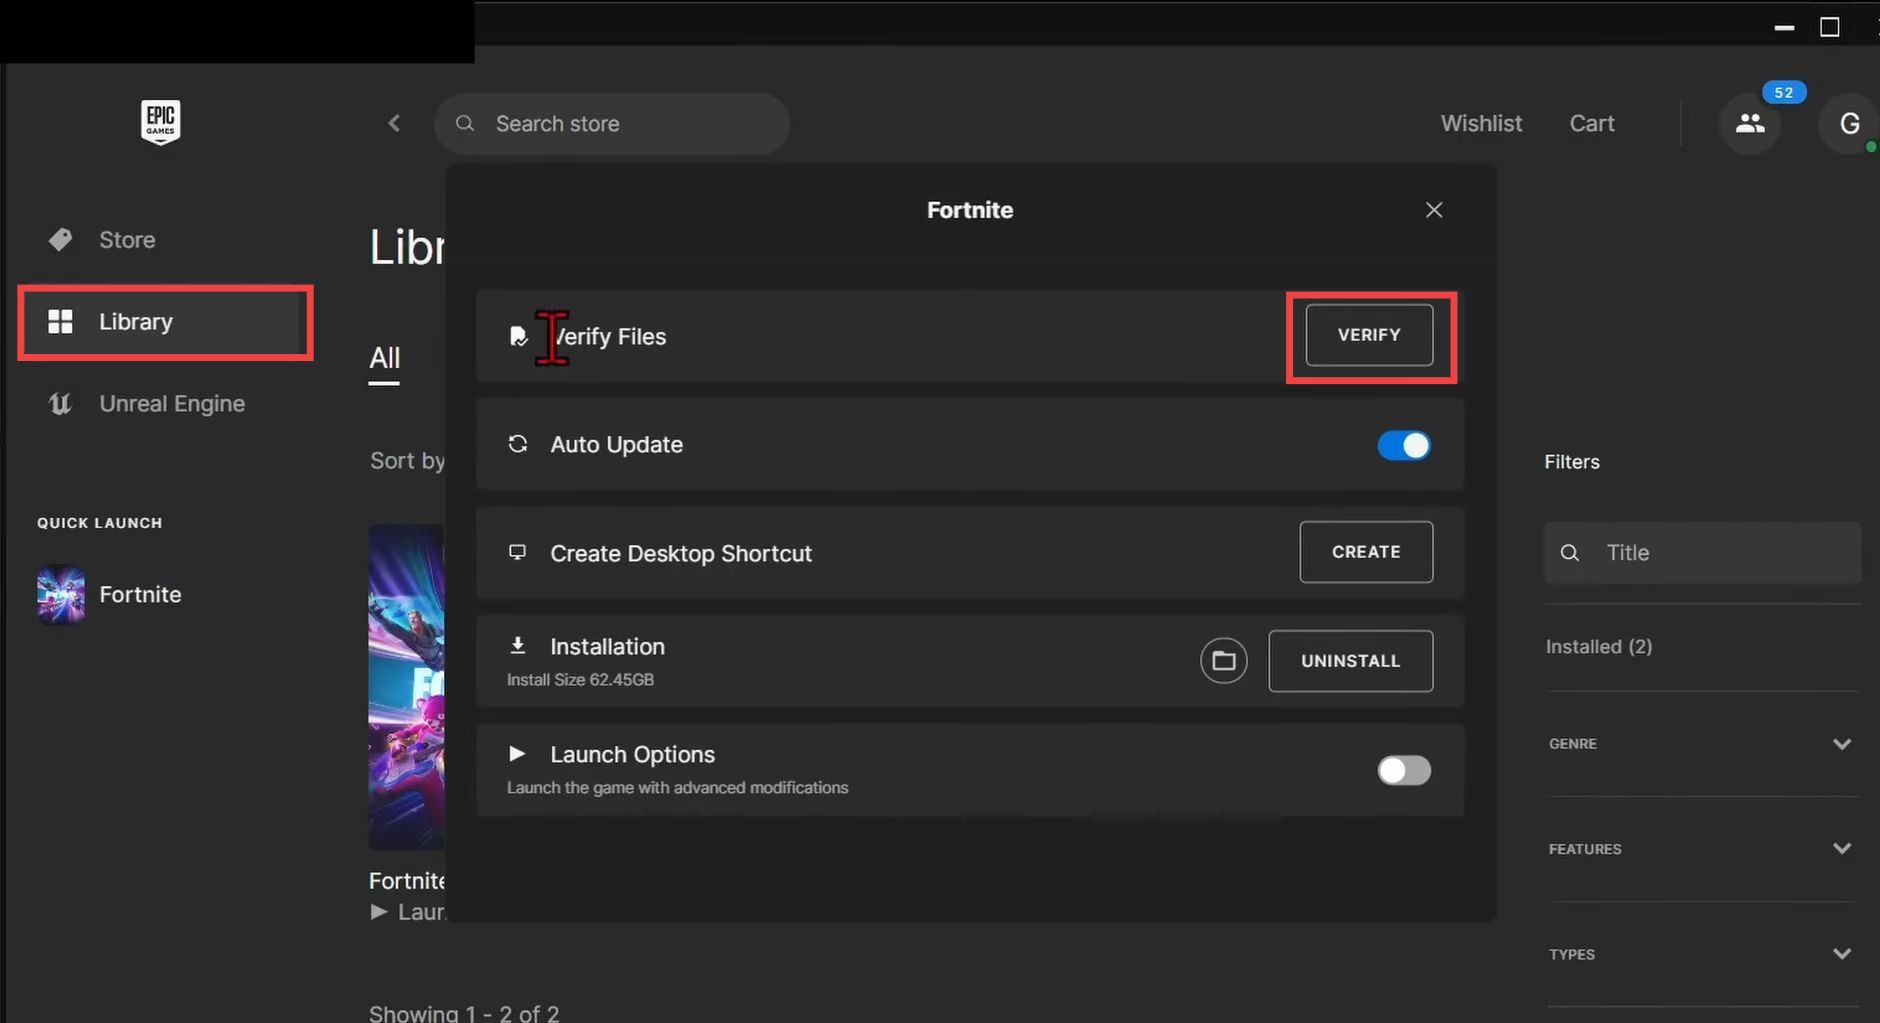
Task: Open the Cart link
Action: (1592, 123)
